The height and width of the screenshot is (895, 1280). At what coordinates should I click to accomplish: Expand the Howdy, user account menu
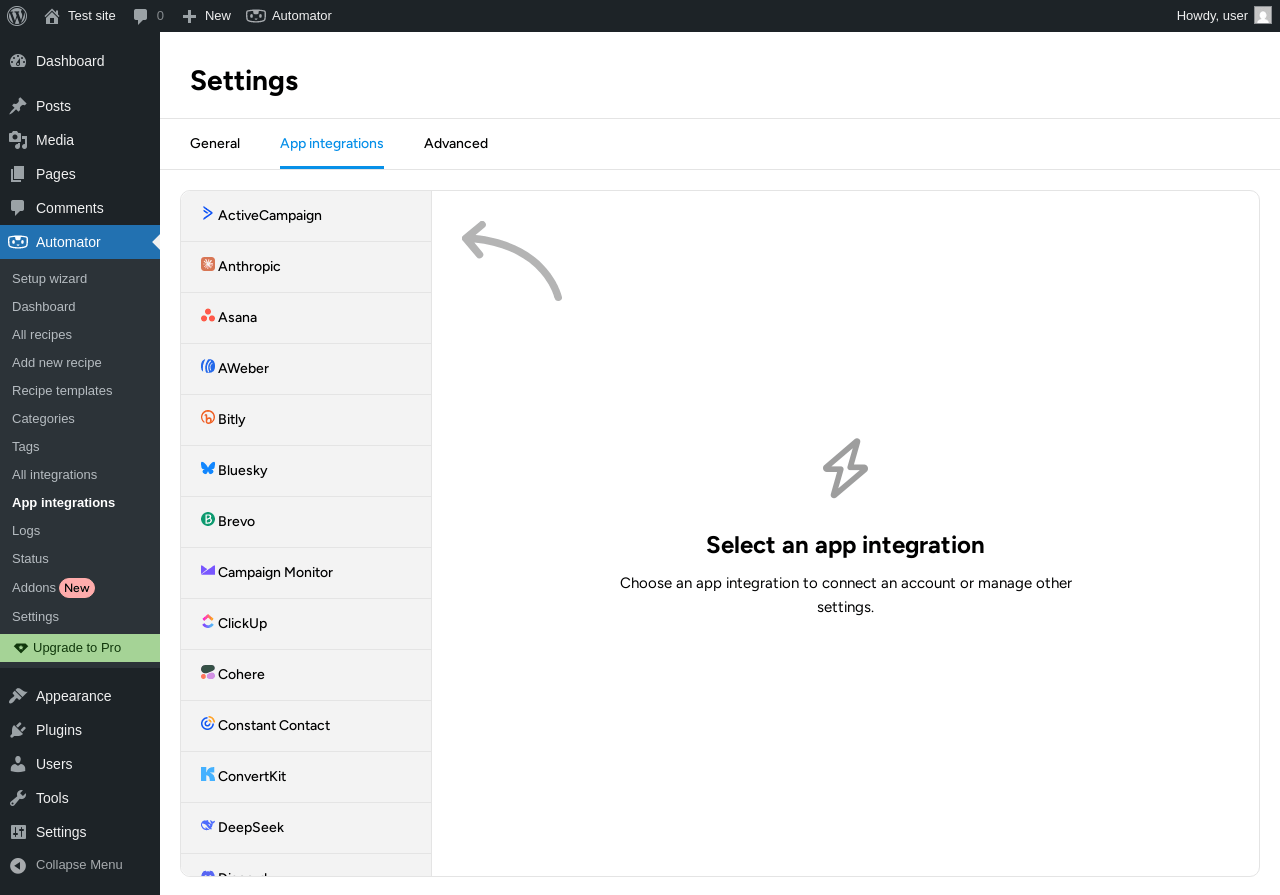pyautogui.click(x=1212, y=16)
